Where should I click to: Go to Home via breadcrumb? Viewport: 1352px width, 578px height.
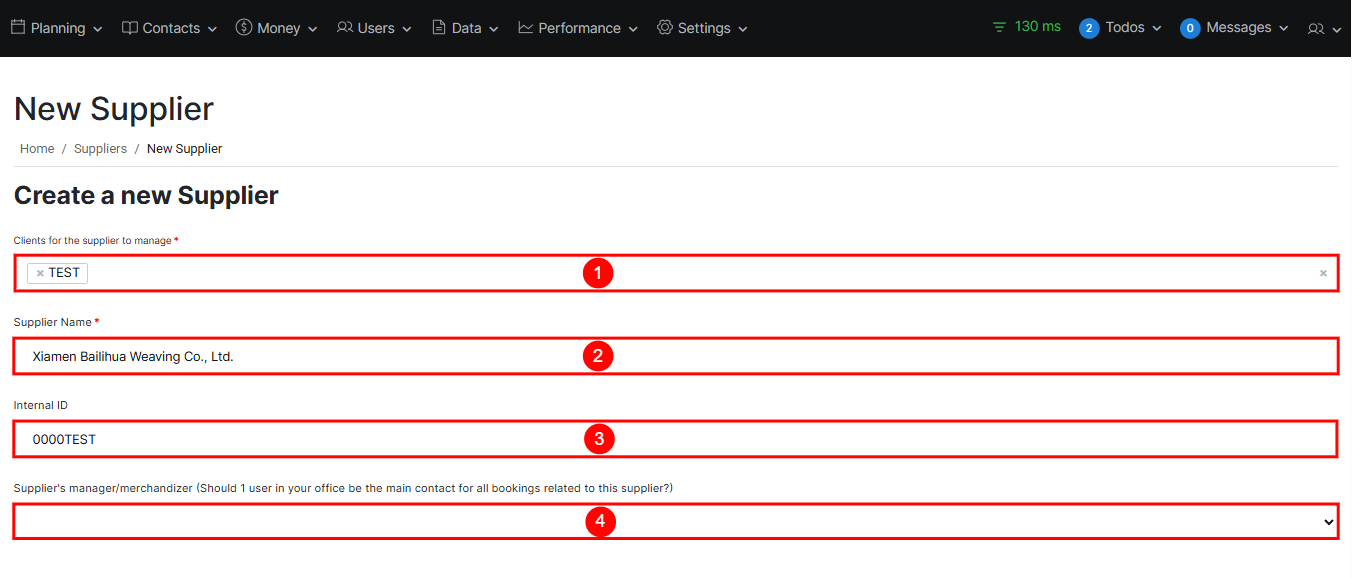(37, 149)
